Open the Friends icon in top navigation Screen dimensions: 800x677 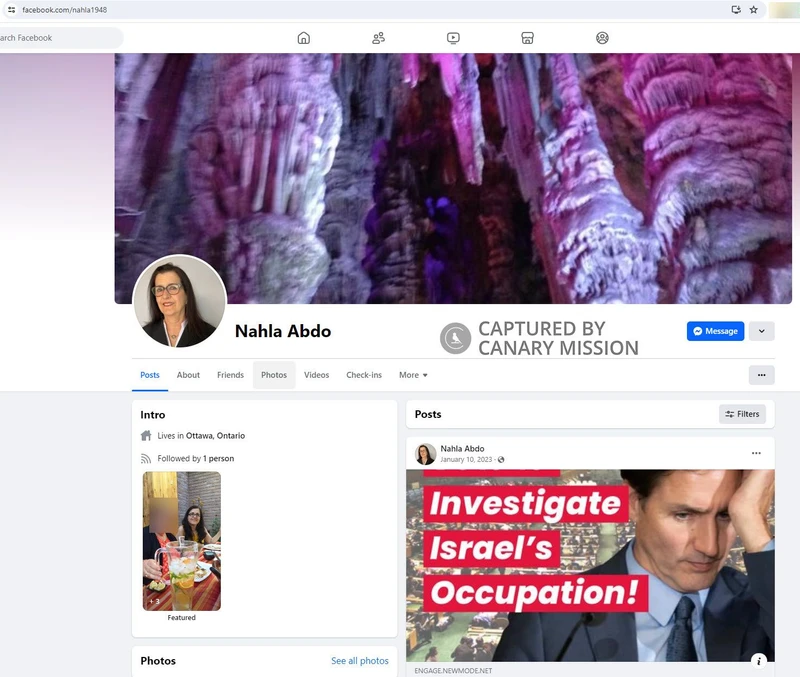(x=378, y=38)
